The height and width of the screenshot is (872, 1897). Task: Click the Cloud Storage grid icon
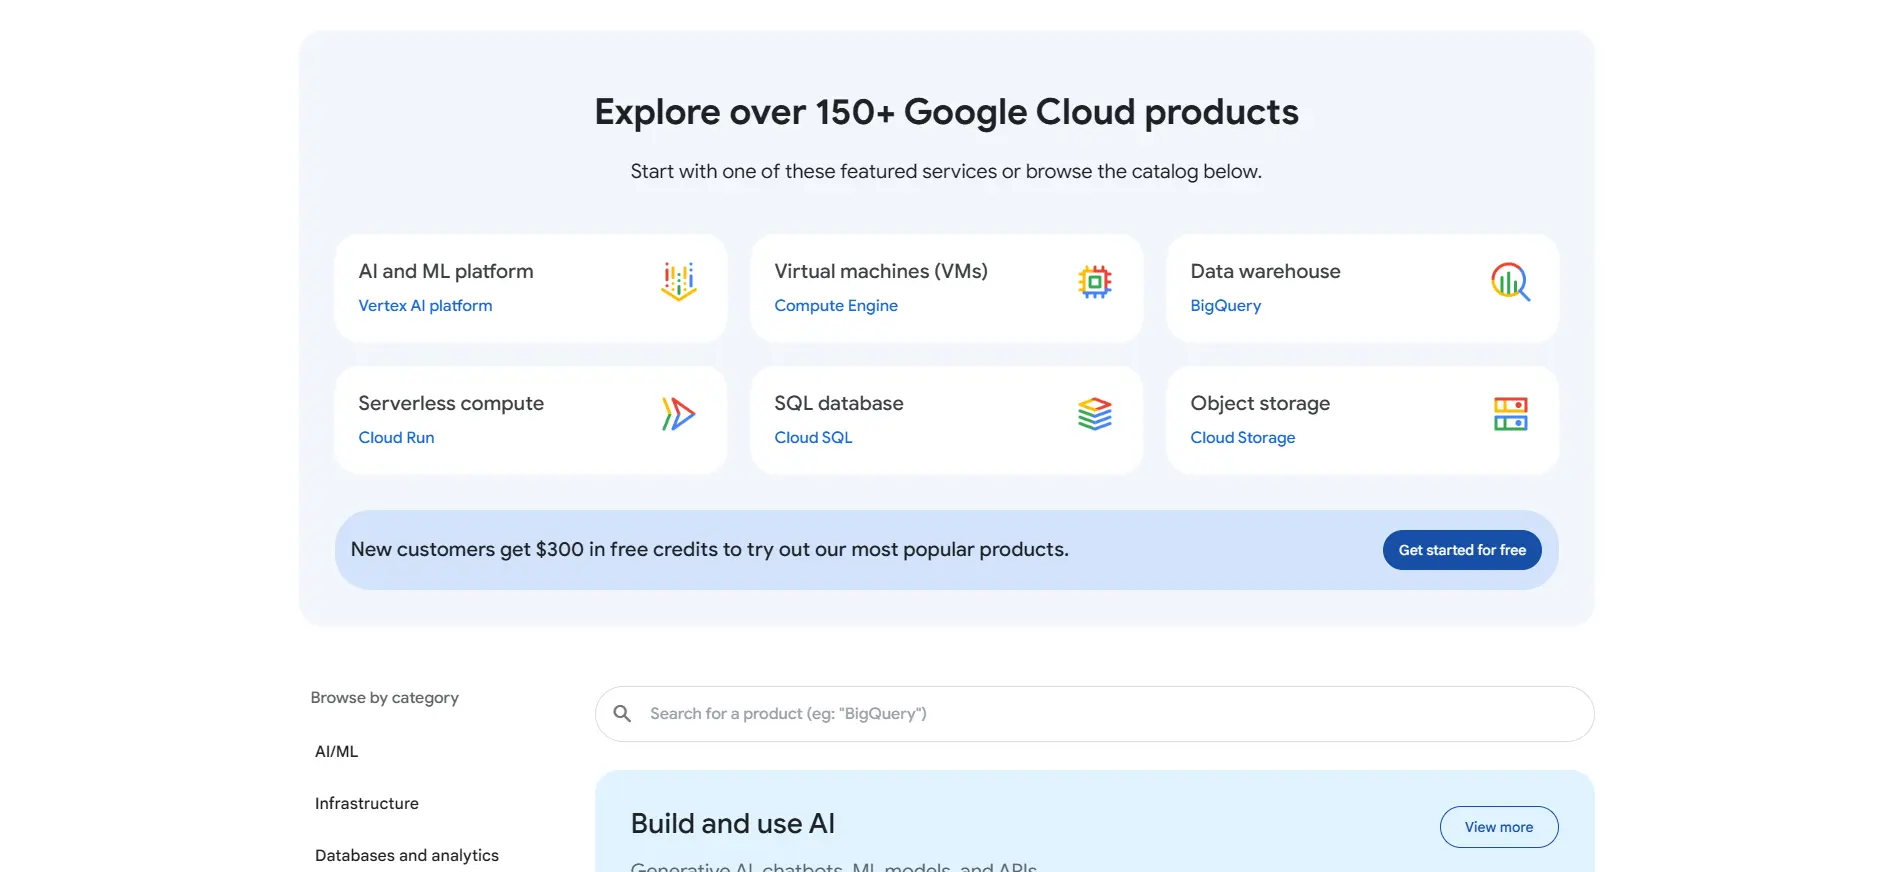pyautogui.click(x=1511, y=414)
